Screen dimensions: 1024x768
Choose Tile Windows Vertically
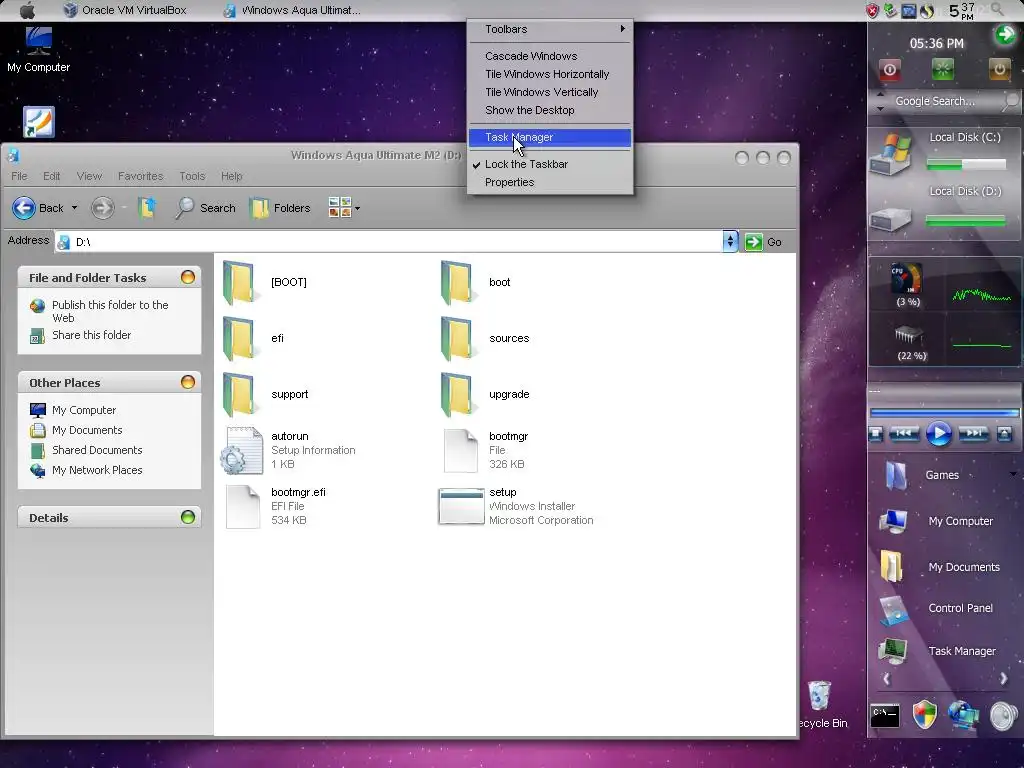point(550,92)
